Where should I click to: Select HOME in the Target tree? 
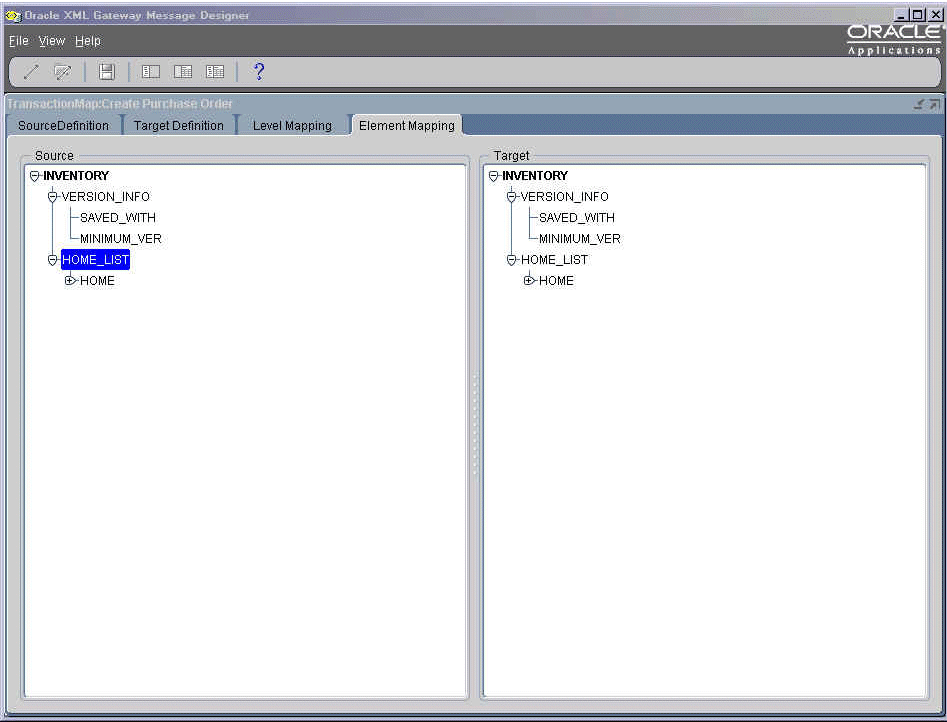[556, 281]
